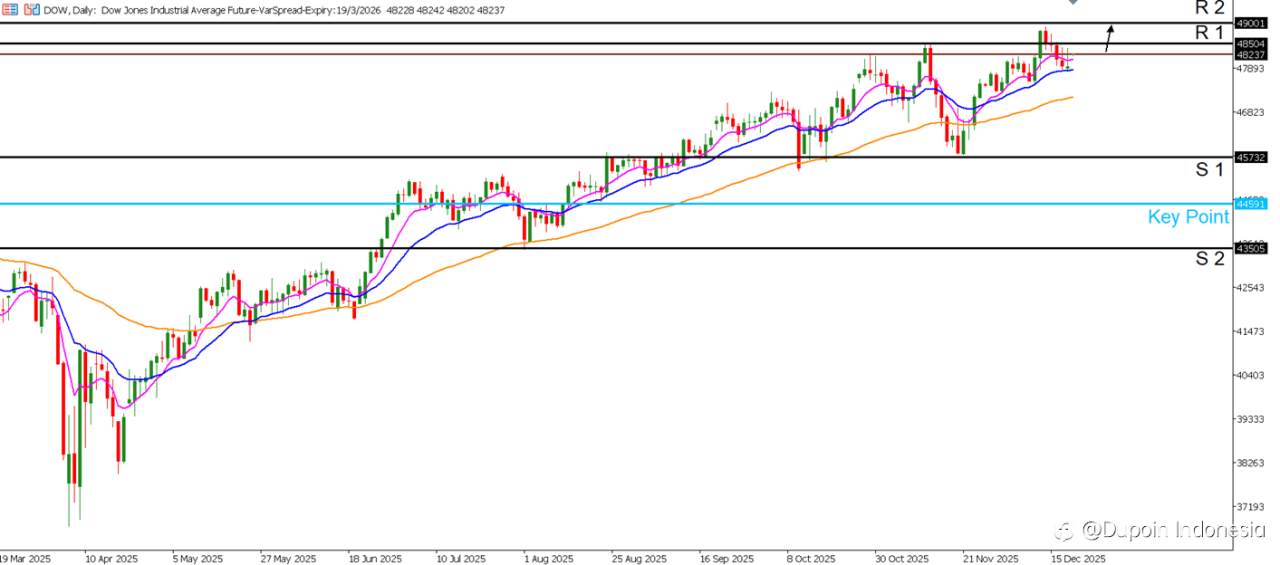Click the 46823 price axis value
The height and width of the screenshot is (565, 1280).
(x=1252, y=113)
